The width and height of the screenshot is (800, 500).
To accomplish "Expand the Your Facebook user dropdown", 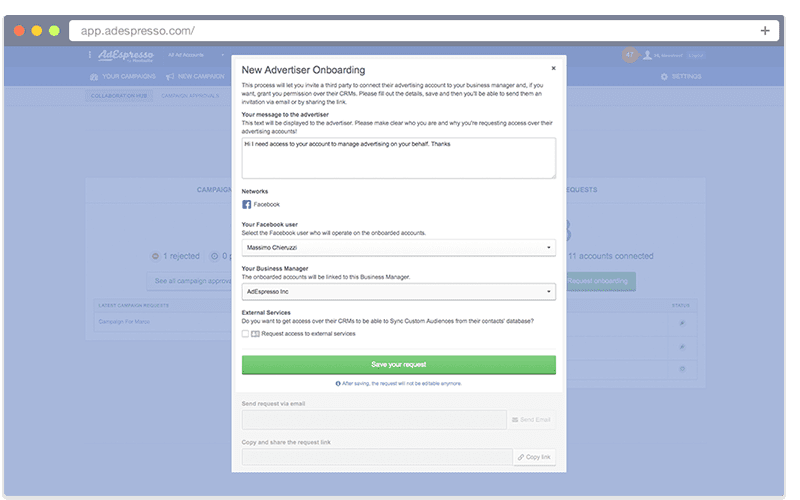I will [398, 247].
